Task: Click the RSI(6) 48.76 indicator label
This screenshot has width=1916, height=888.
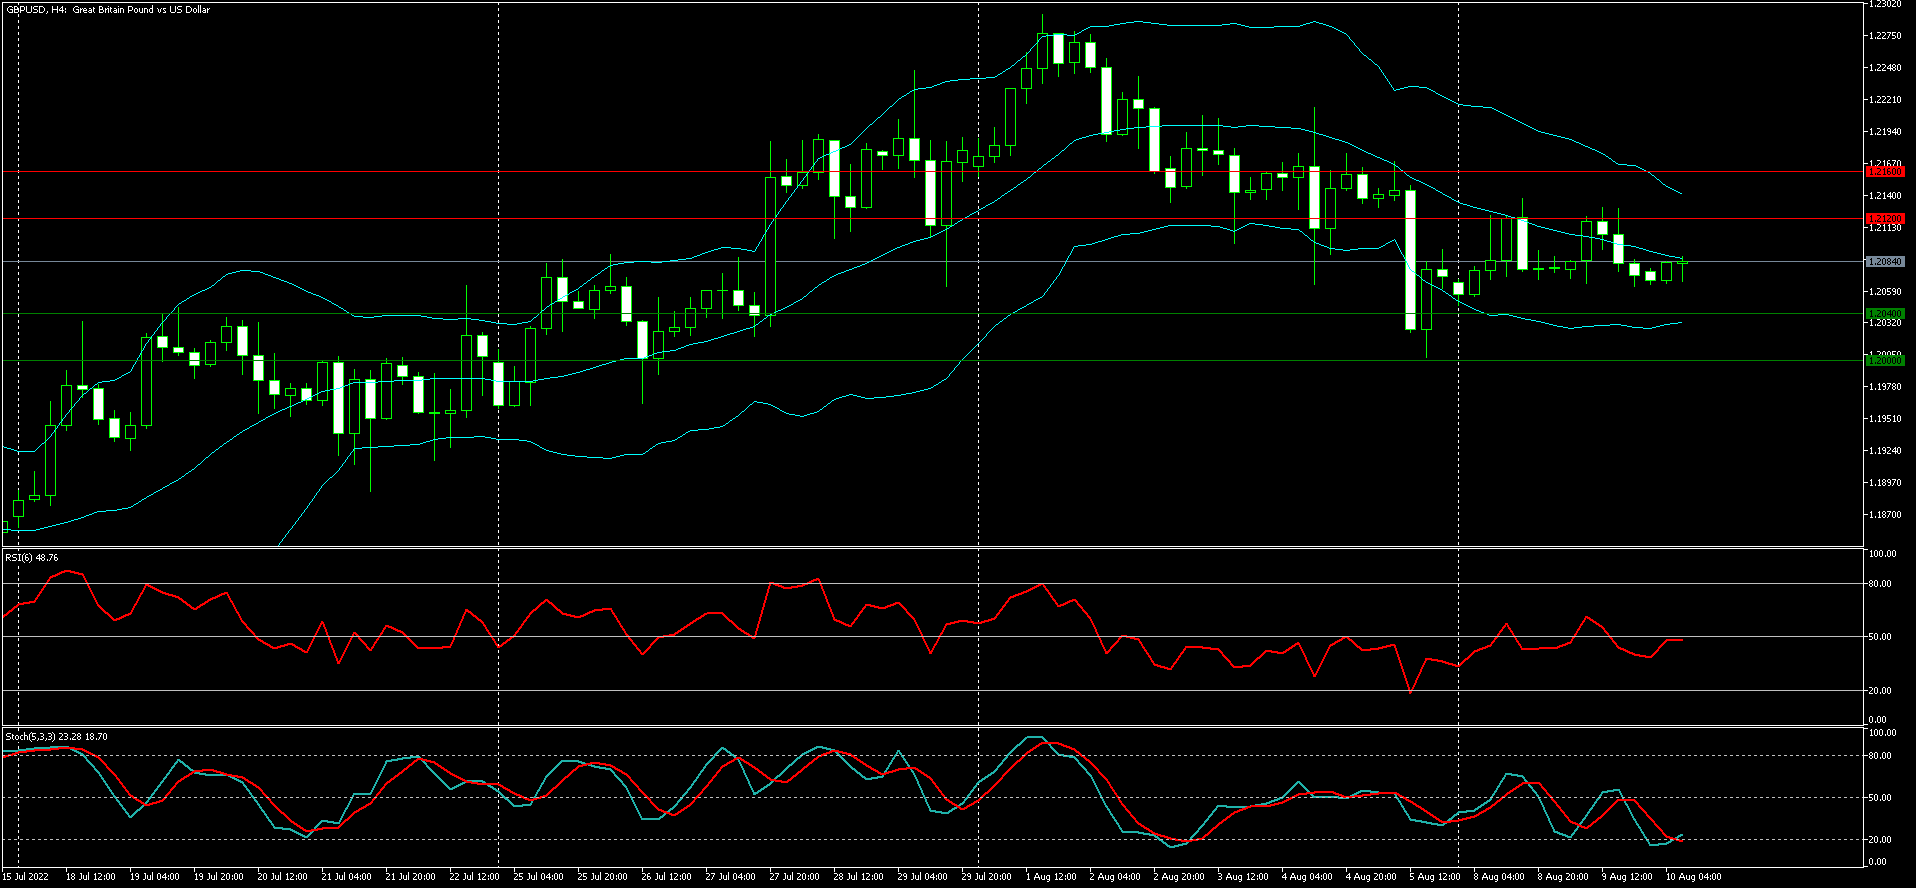Action: pyautogui.click(x=32, y=557)
